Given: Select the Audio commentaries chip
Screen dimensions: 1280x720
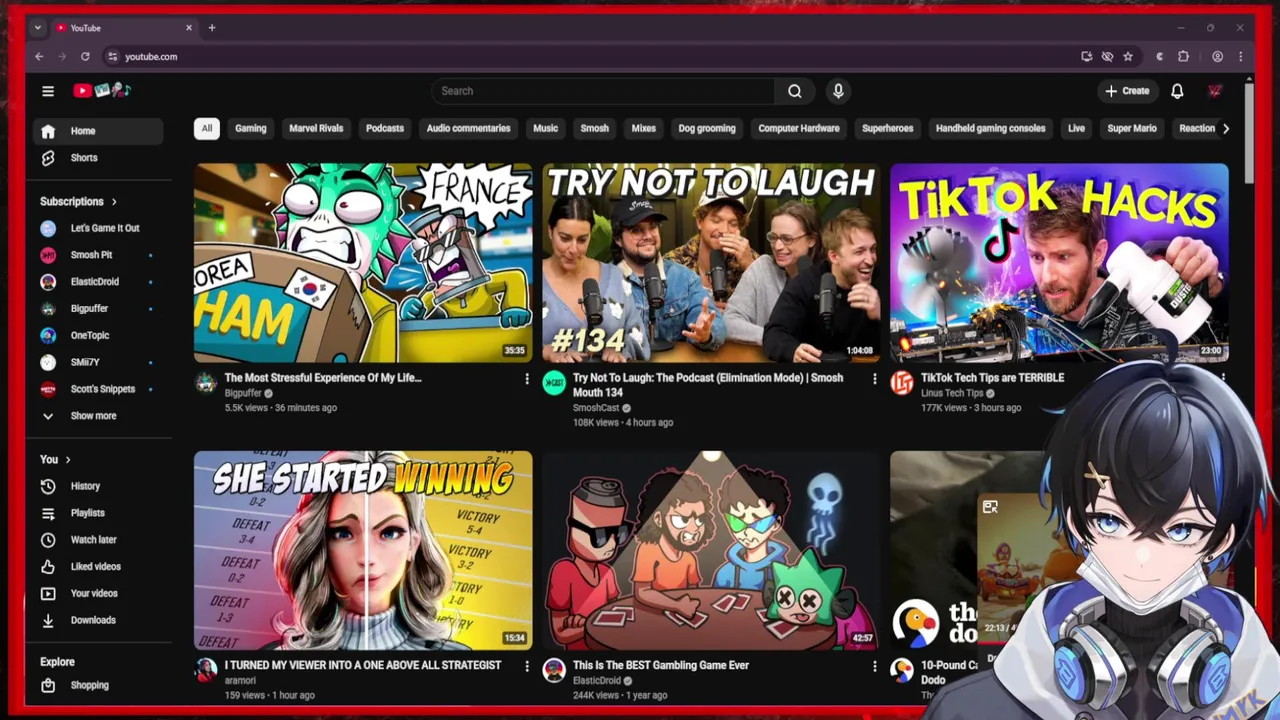Looking at the screenshot, I should point(468,128).
